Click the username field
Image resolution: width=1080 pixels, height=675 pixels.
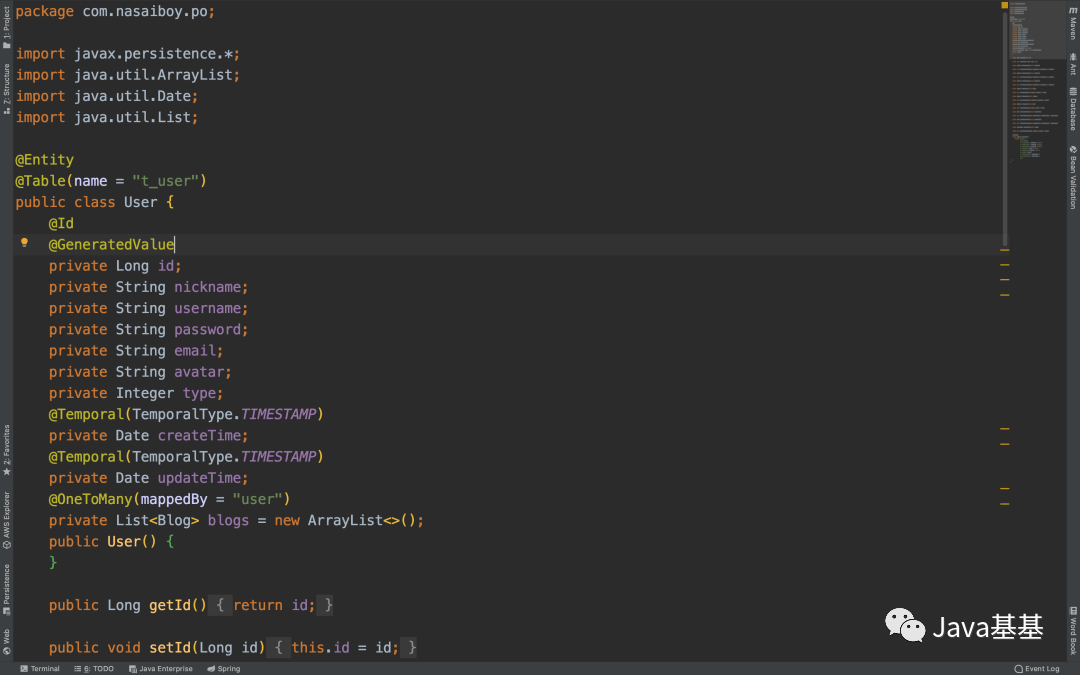point(207,309)
